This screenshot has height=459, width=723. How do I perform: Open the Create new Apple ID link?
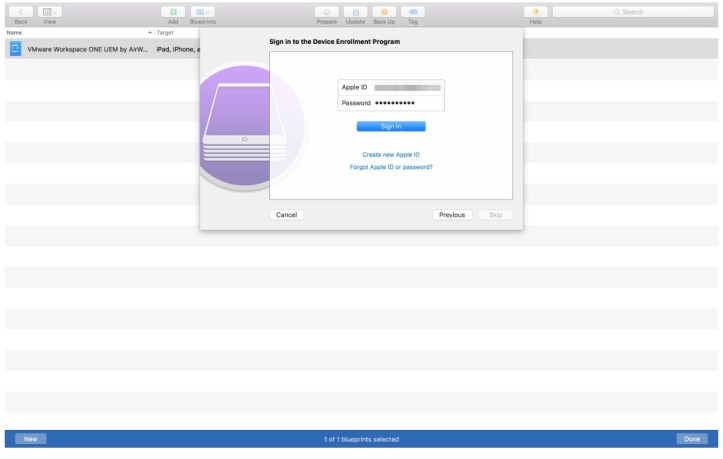(x=391, y=155)
